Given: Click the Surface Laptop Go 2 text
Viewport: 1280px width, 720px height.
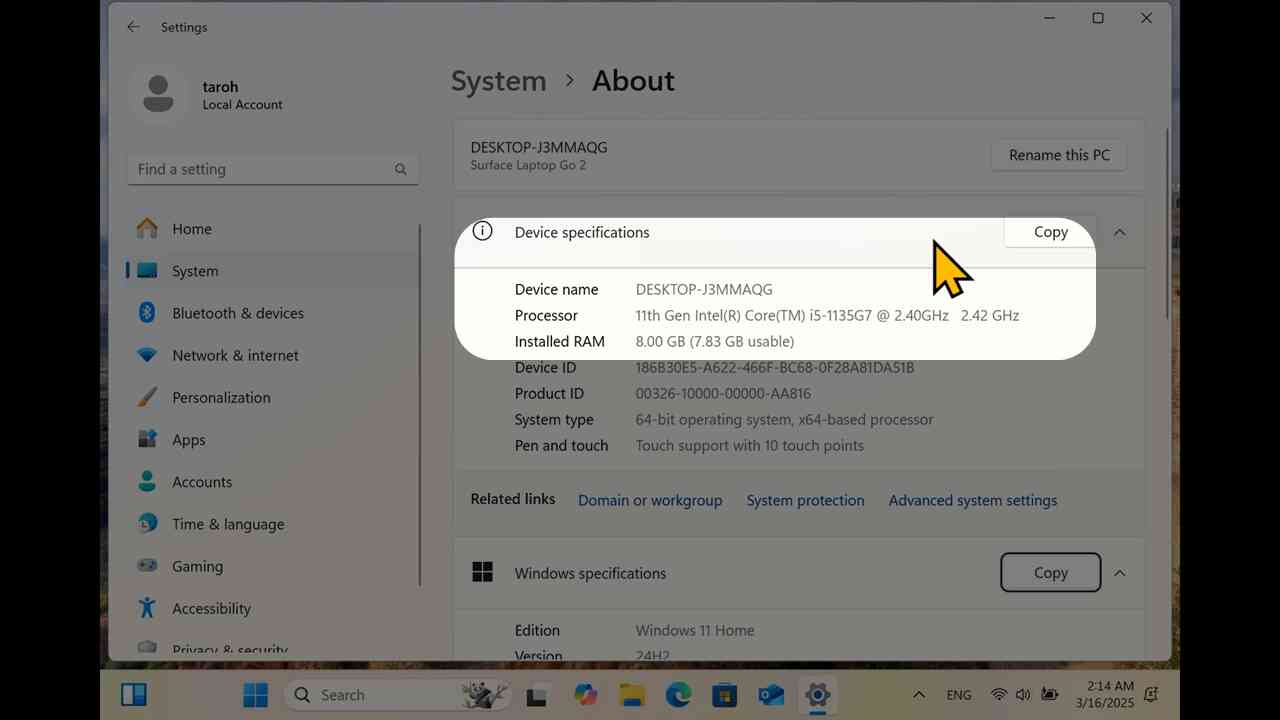Looking at the screenshot, I should click(x=528, y=165).
